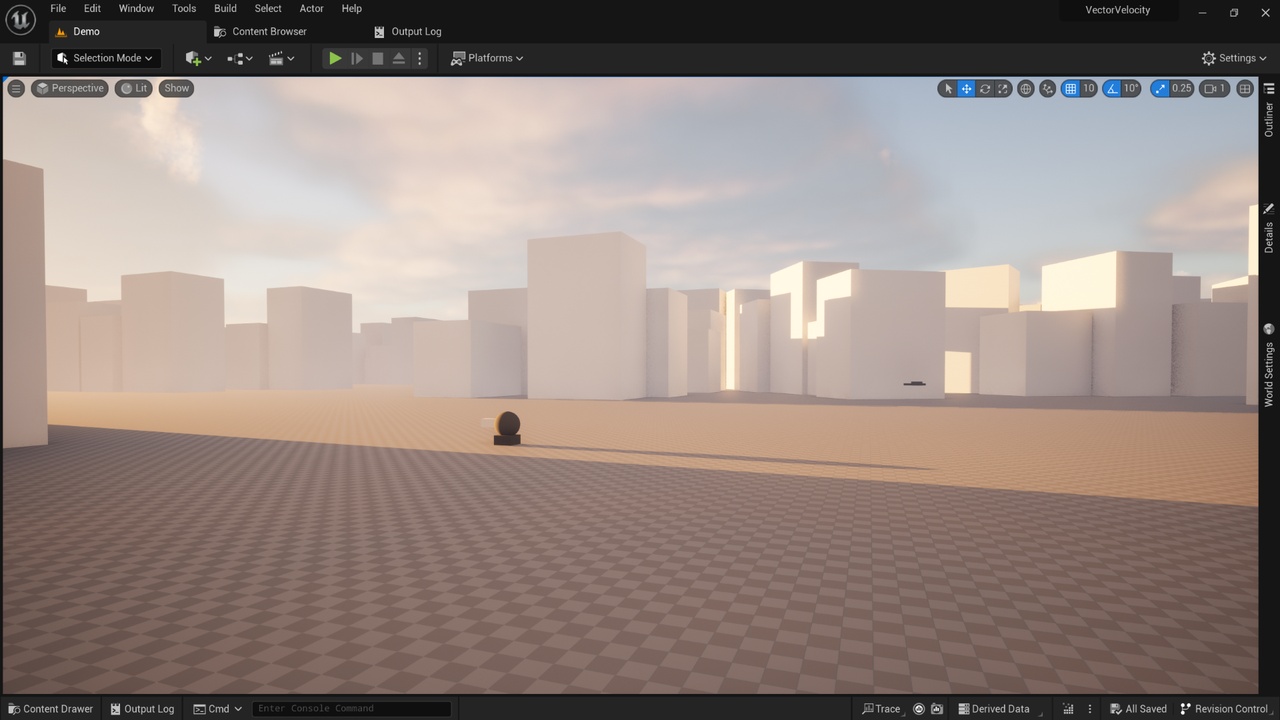Click the Unreal Engine logo icon
Viewport: 1280px width, 720px height.
(x=21, y=19)
